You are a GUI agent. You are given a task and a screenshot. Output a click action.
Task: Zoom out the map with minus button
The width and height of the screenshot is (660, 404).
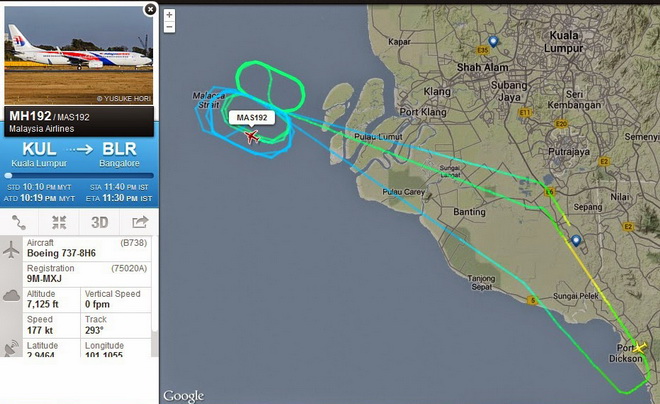tap(169, 27)
